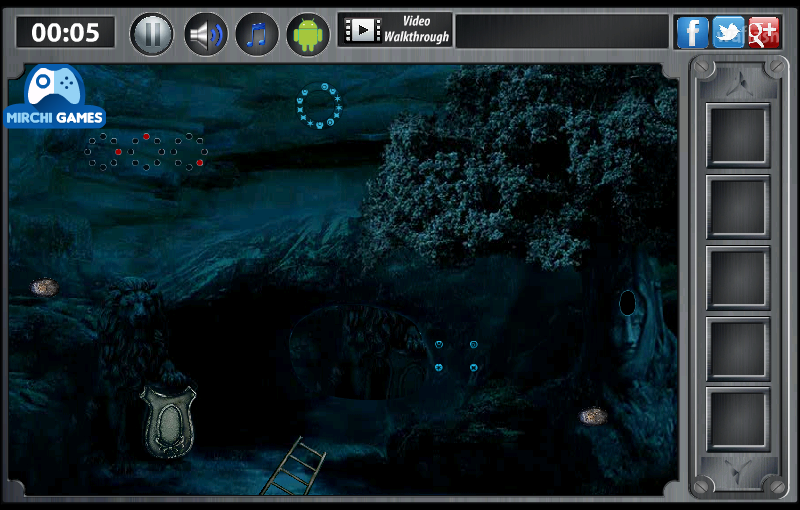Select the third inventory slot
Viewport: 800px width, 510px height.
(738, 278)
